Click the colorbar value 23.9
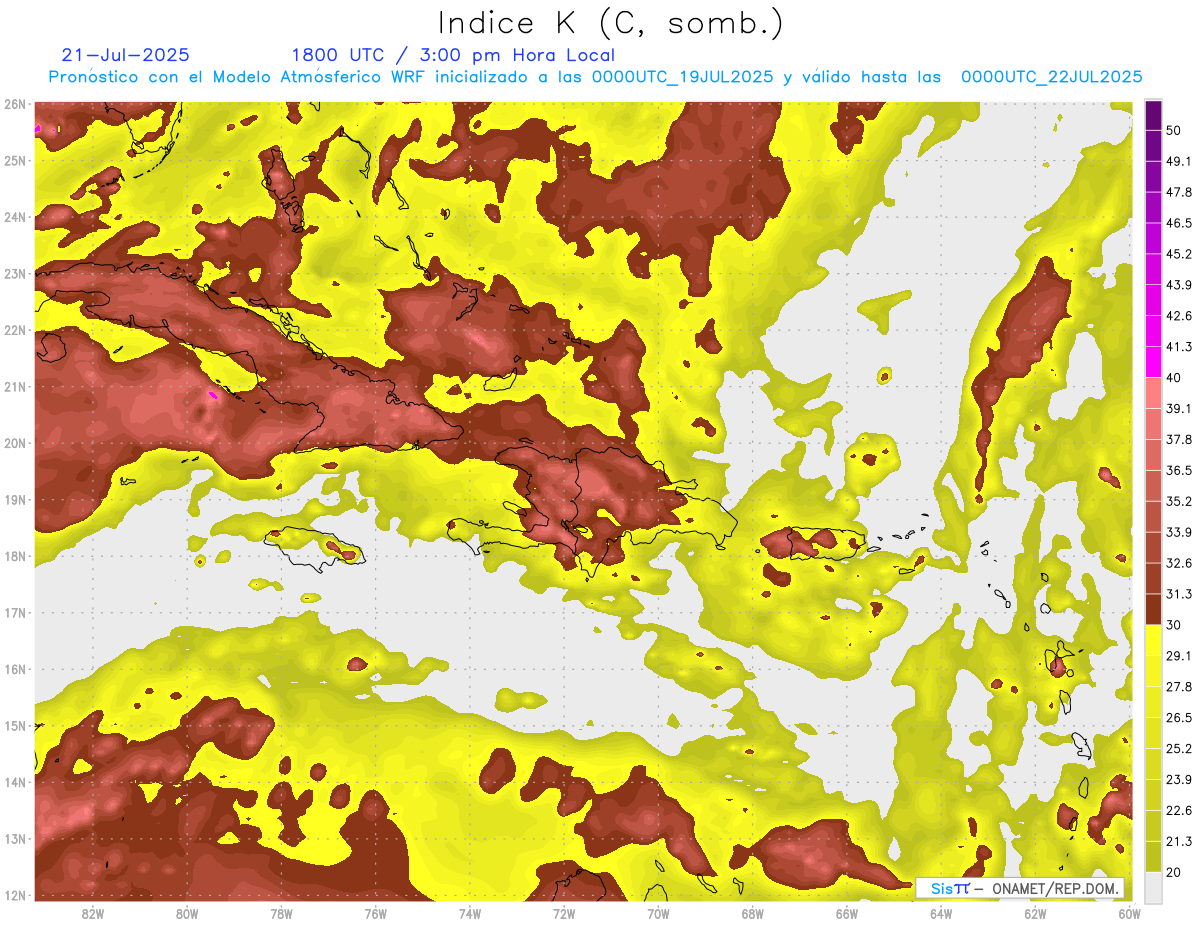 (1180, 780)
